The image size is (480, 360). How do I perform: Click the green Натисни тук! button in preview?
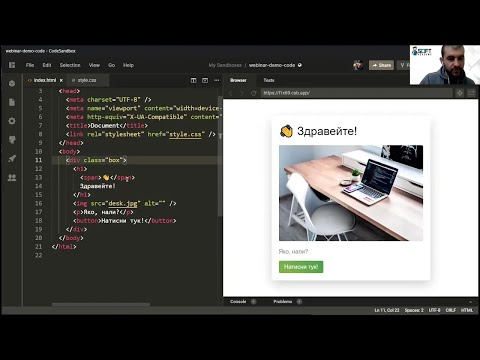(301, 267)
